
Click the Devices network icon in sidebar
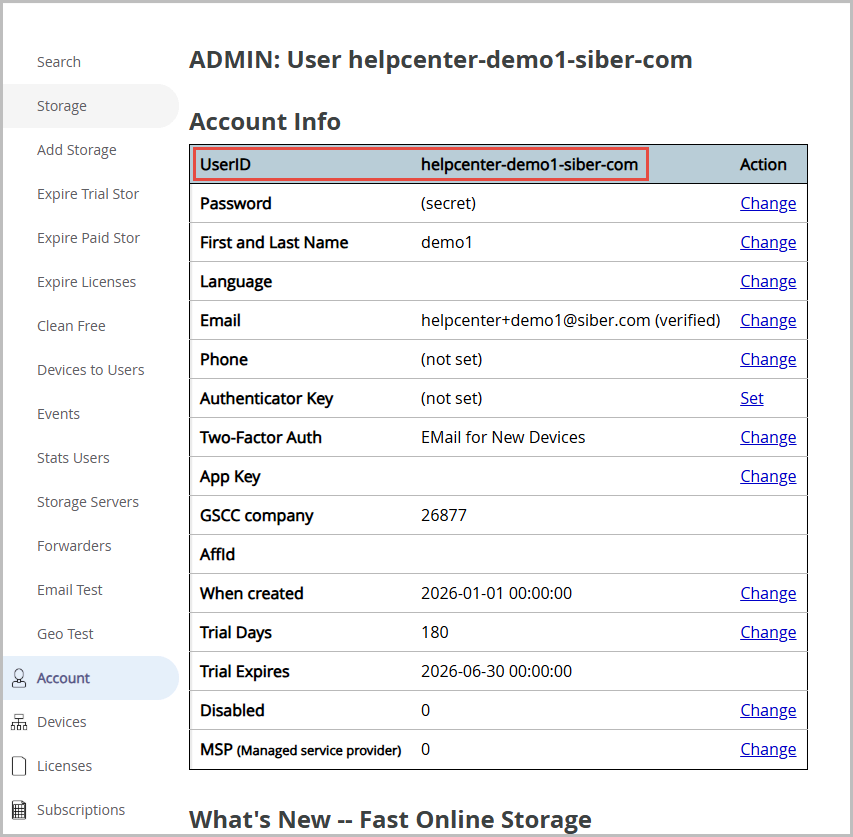tap(18, 722)
